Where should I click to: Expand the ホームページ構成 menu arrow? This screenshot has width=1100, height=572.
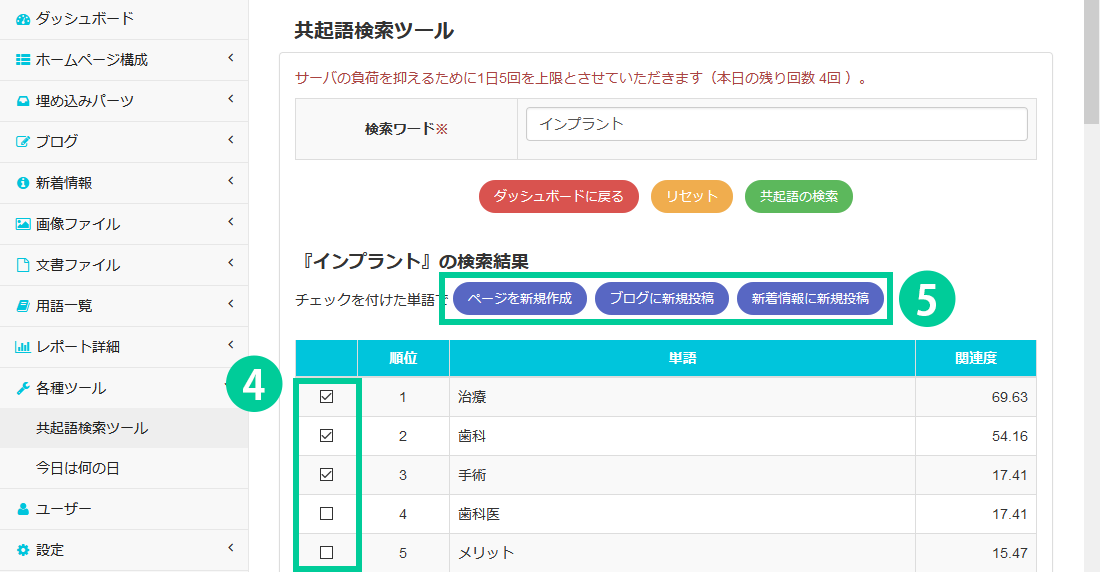[x=231, y=59]
